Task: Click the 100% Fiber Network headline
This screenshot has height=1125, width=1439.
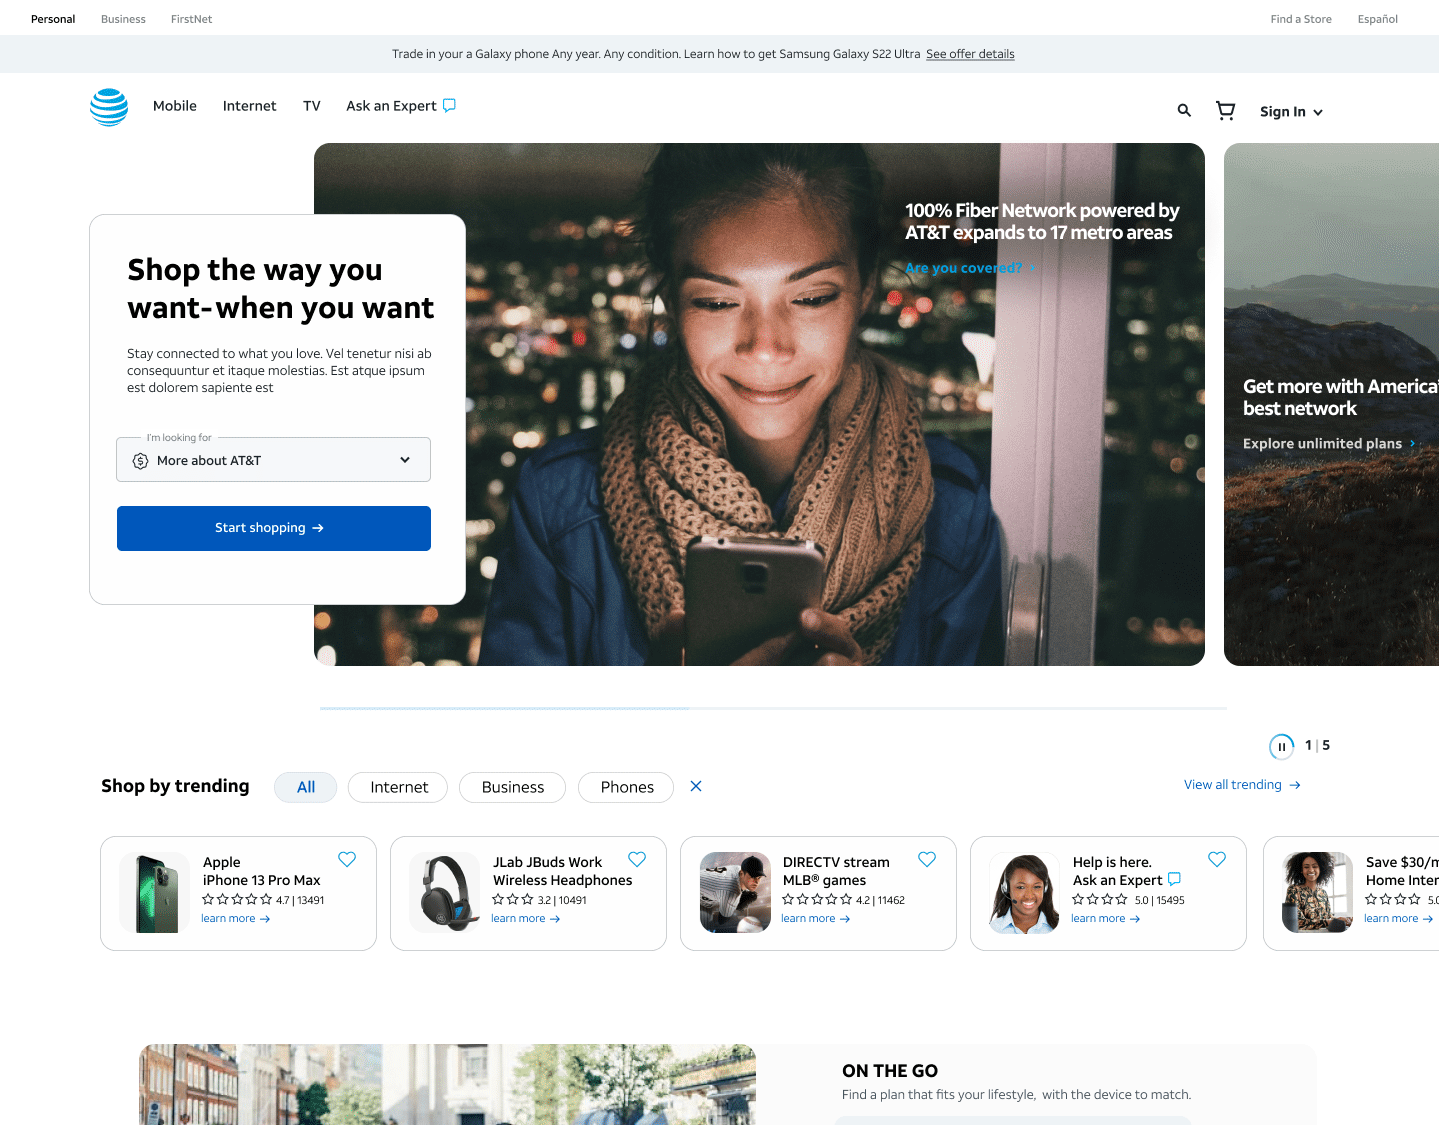Action: coord(1042,221)
